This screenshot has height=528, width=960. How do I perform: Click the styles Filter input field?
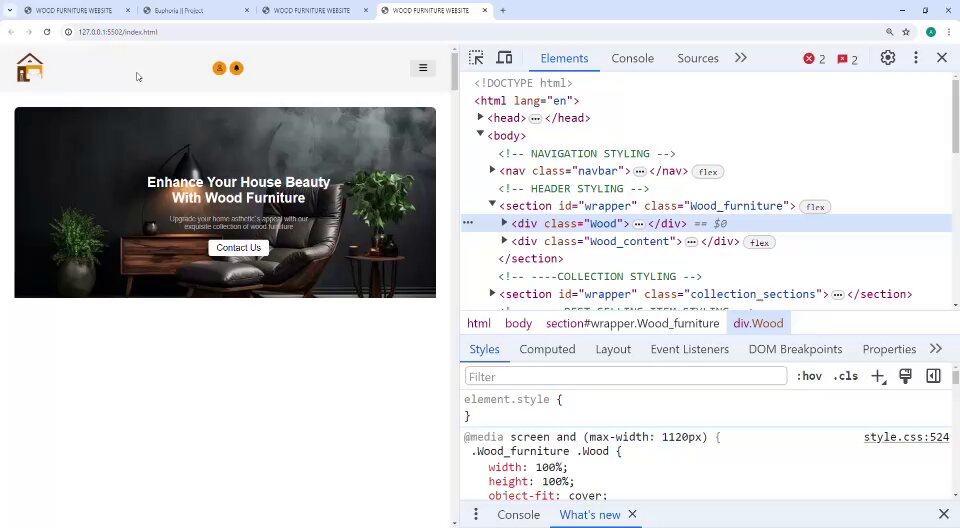pyautogui.click(x=626, y=376)
